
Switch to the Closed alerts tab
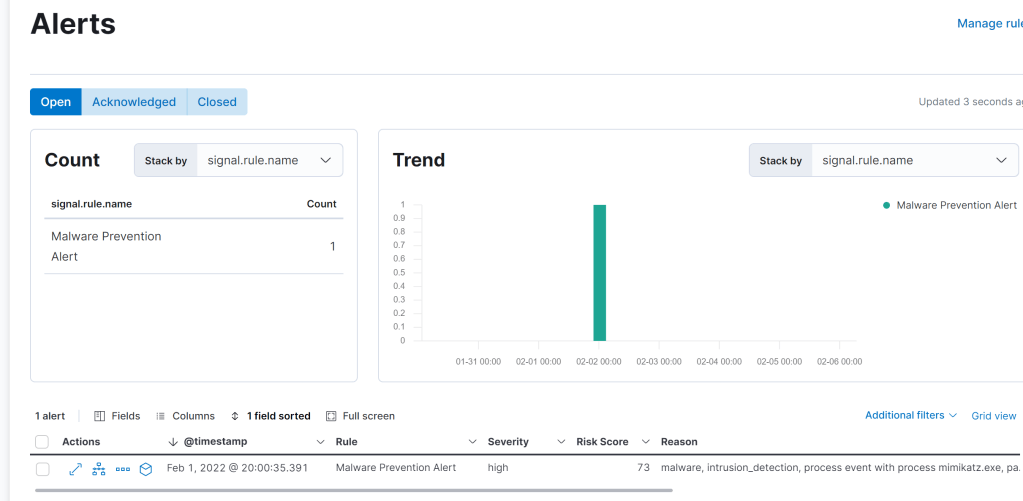tap(217, 102)
